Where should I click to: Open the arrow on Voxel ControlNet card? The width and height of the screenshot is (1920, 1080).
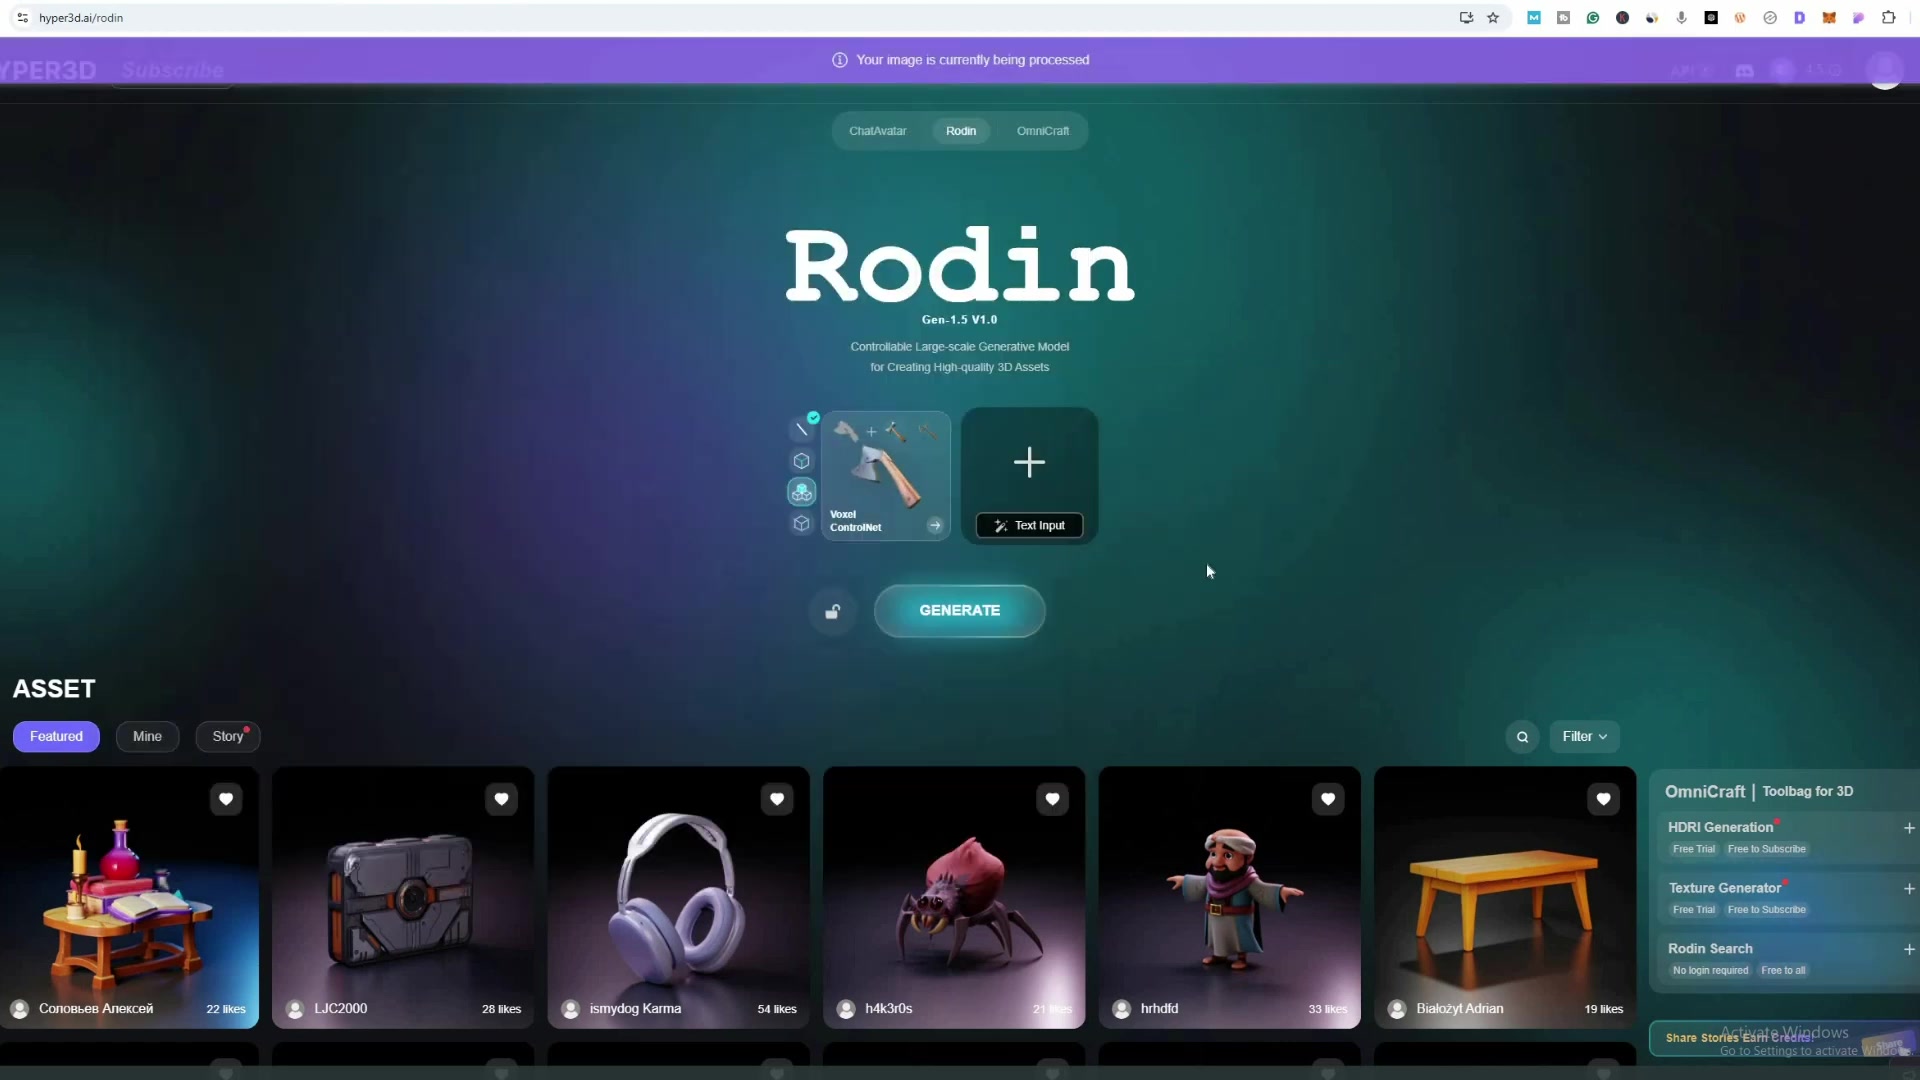[935, 524]
